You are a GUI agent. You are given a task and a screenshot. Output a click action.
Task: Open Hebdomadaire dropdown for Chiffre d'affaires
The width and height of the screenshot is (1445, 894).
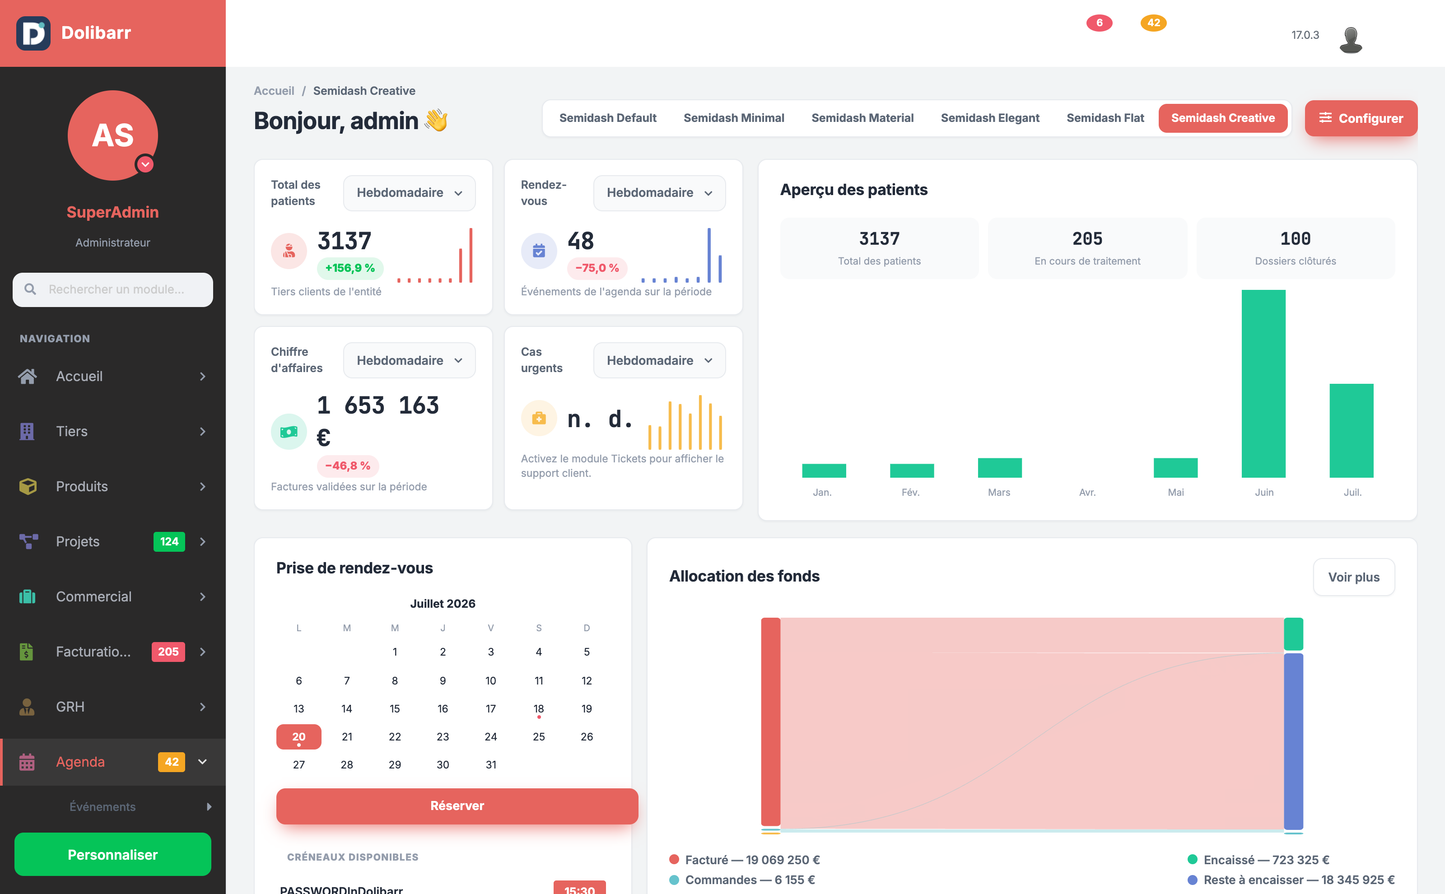pyautogui.click(x=409, y=361)
